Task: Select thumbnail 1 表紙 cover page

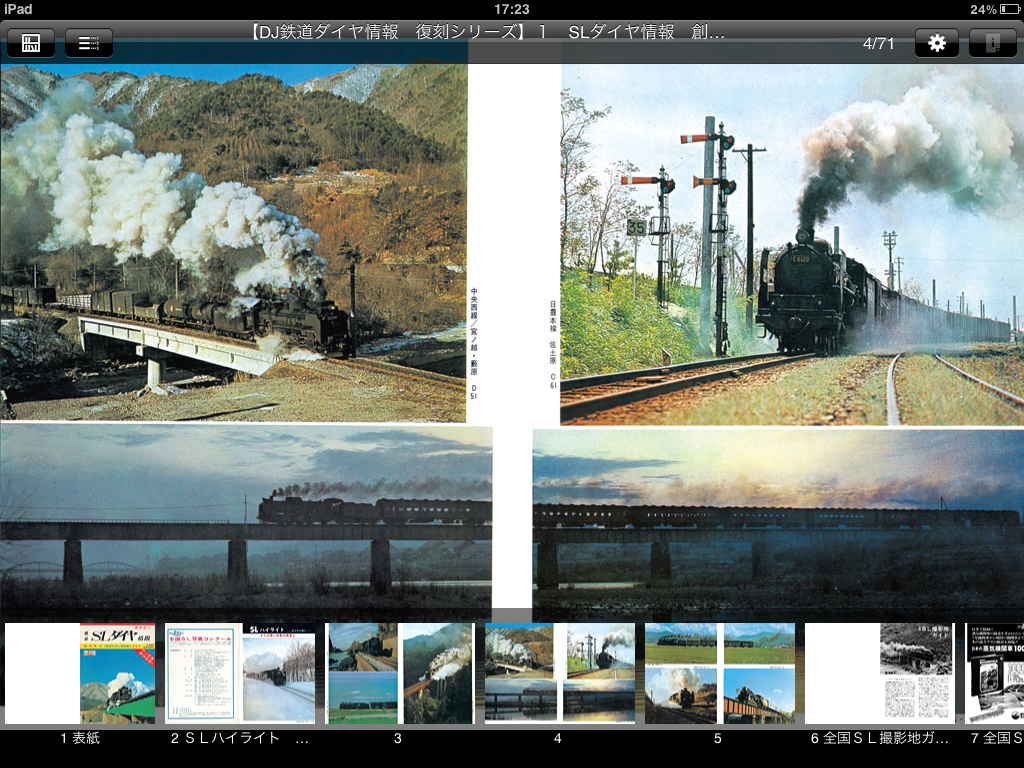Action: [80, 673]
